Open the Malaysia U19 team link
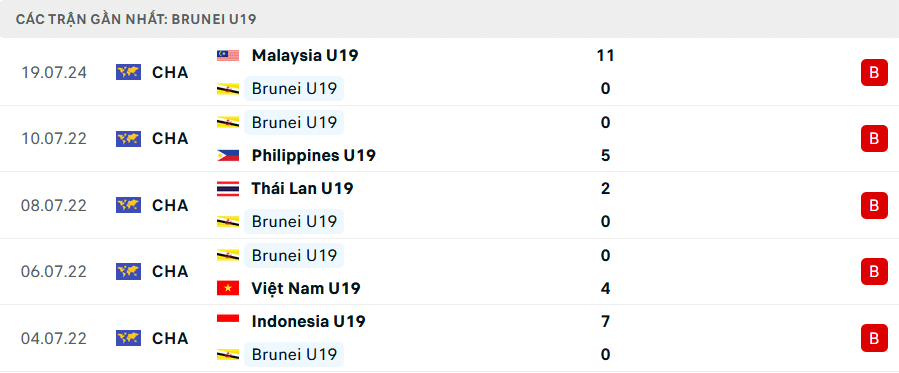Image resolution: width=899 pixels, height=373 pixels. pyautogui.click(x=305, y=56)
